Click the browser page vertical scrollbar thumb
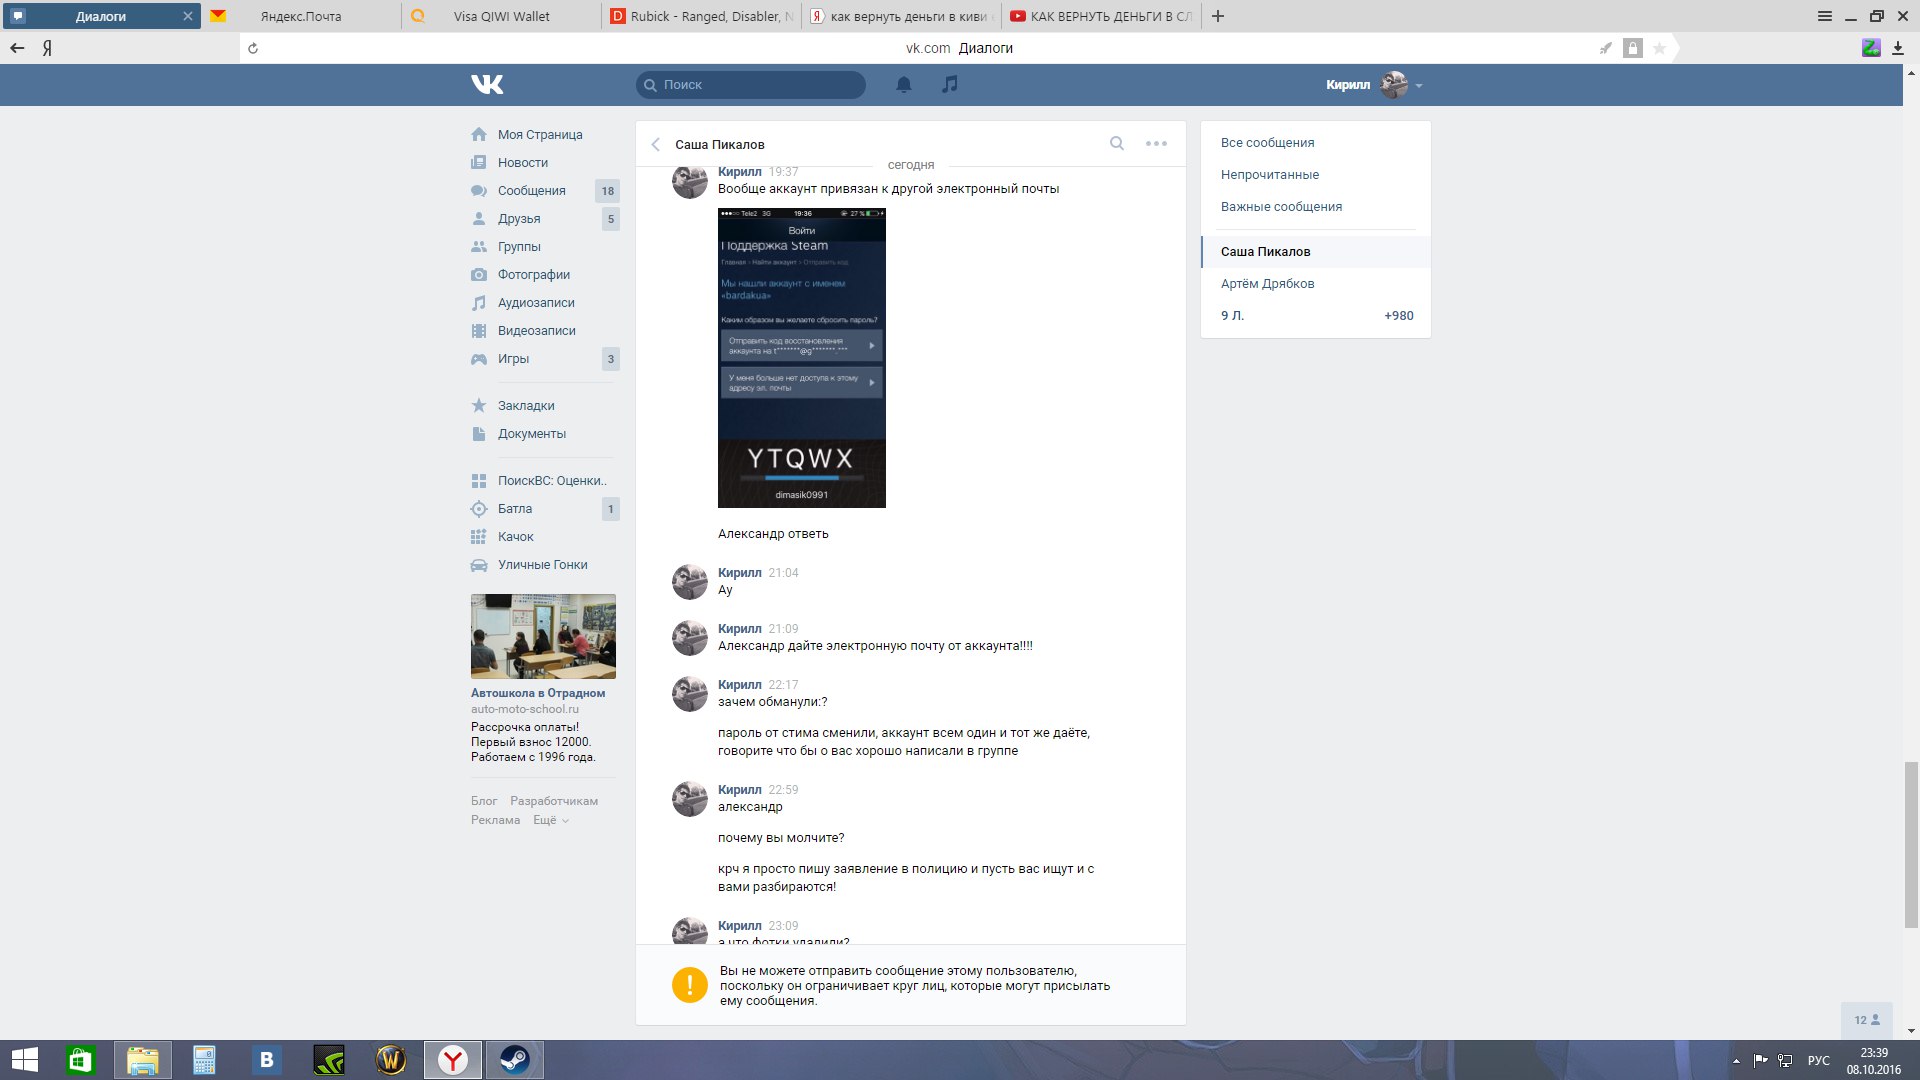Screen dimensions: 1920x1080 (1911, 845)
